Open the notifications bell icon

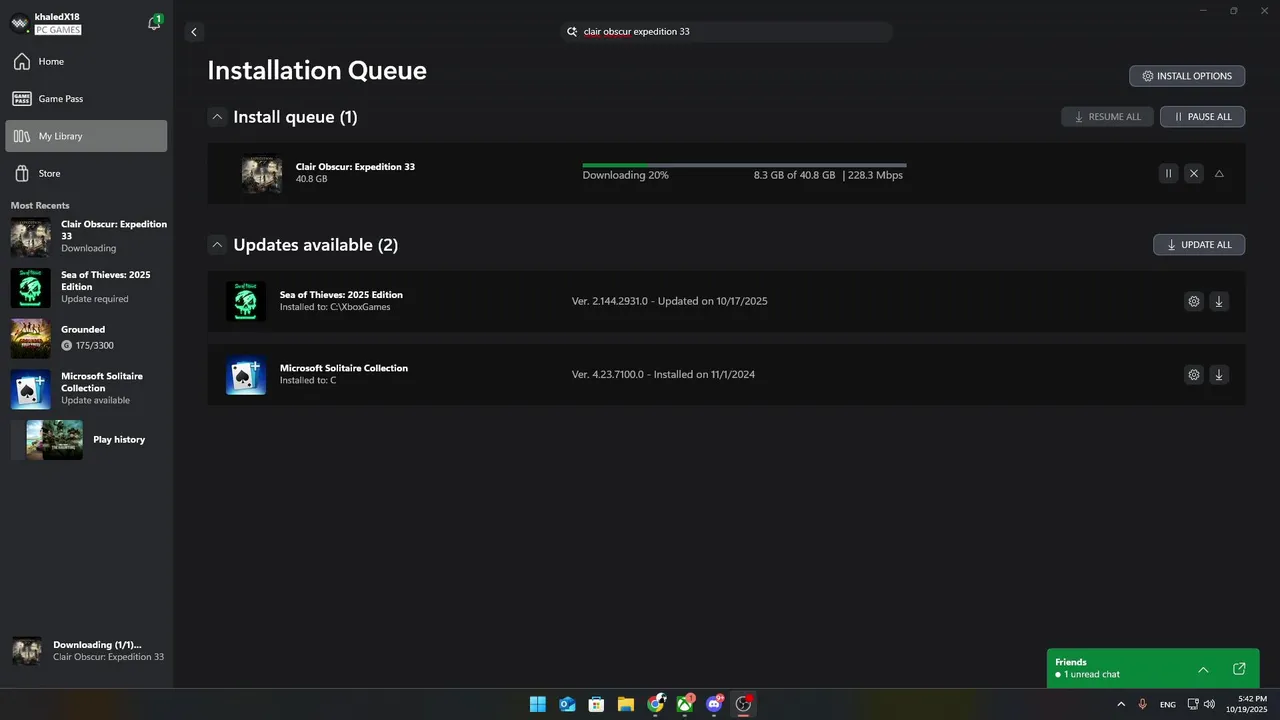pos(154,22)
